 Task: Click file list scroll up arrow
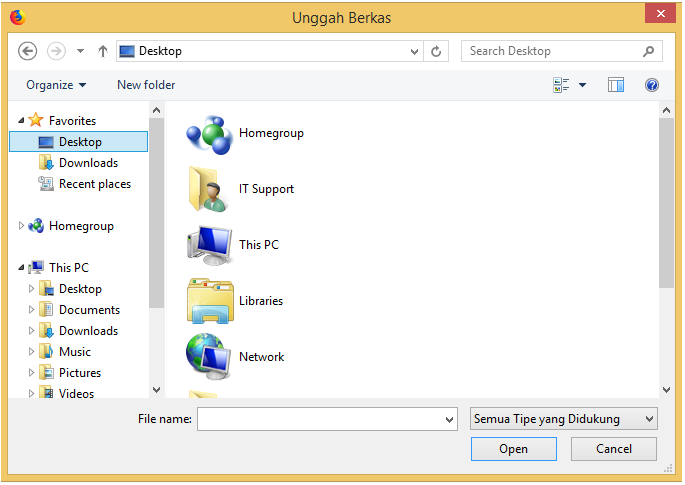point(666,110)
